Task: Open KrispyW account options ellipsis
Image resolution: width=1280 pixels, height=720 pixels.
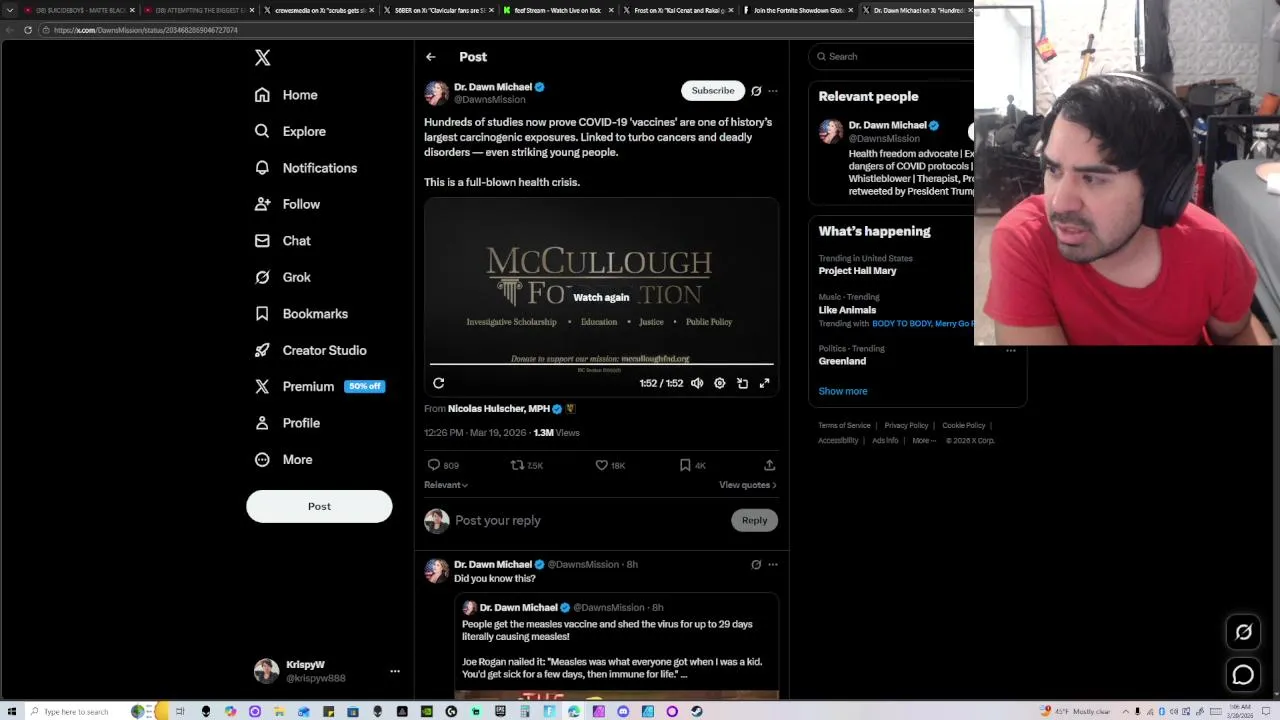Action: point(395,671)
